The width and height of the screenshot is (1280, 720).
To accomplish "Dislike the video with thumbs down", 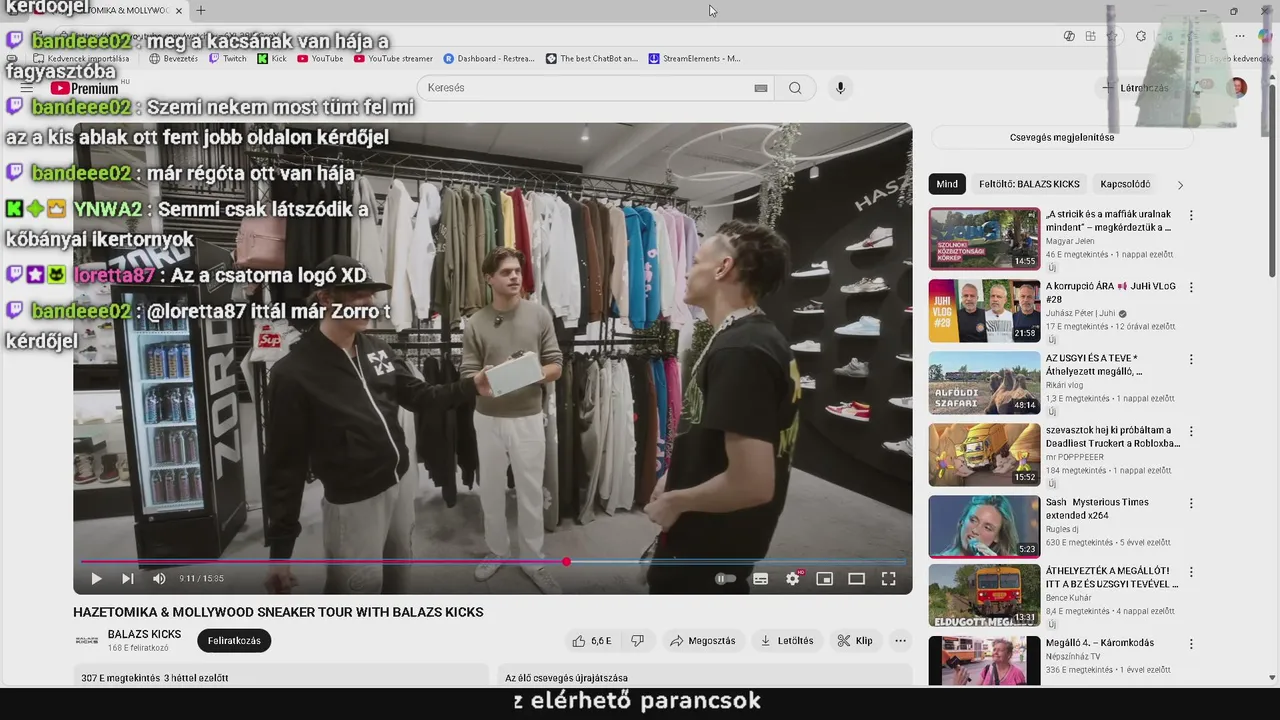I will pos(637,641).
